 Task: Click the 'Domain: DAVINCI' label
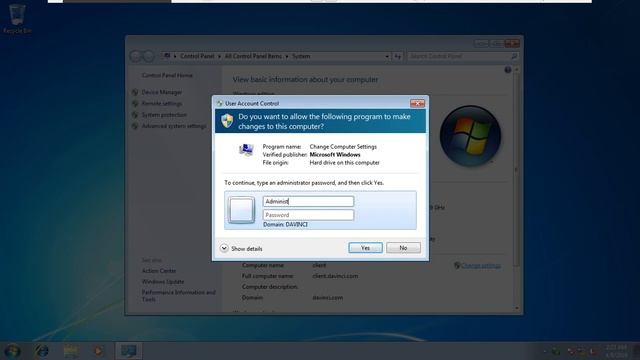point(285,224)
